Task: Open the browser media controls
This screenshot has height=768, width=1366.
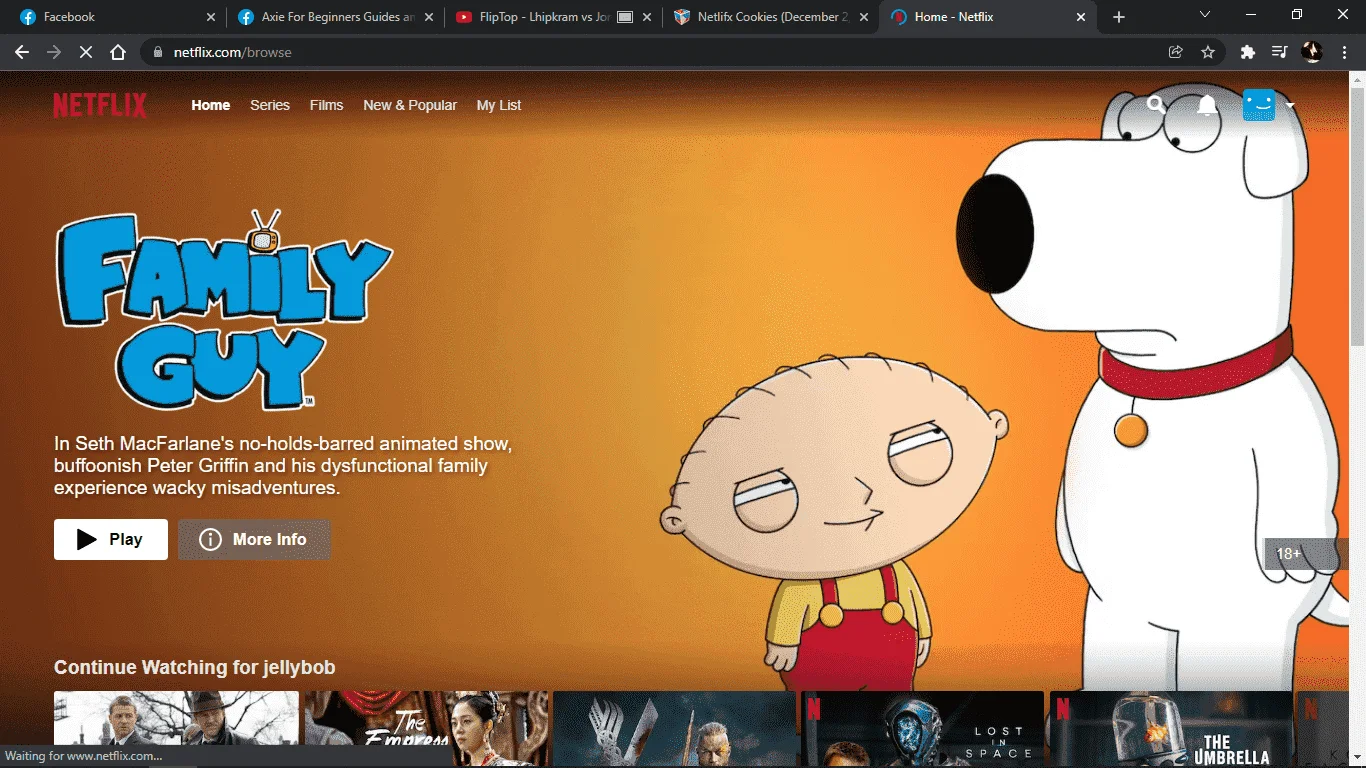Action: (1279, 52)
